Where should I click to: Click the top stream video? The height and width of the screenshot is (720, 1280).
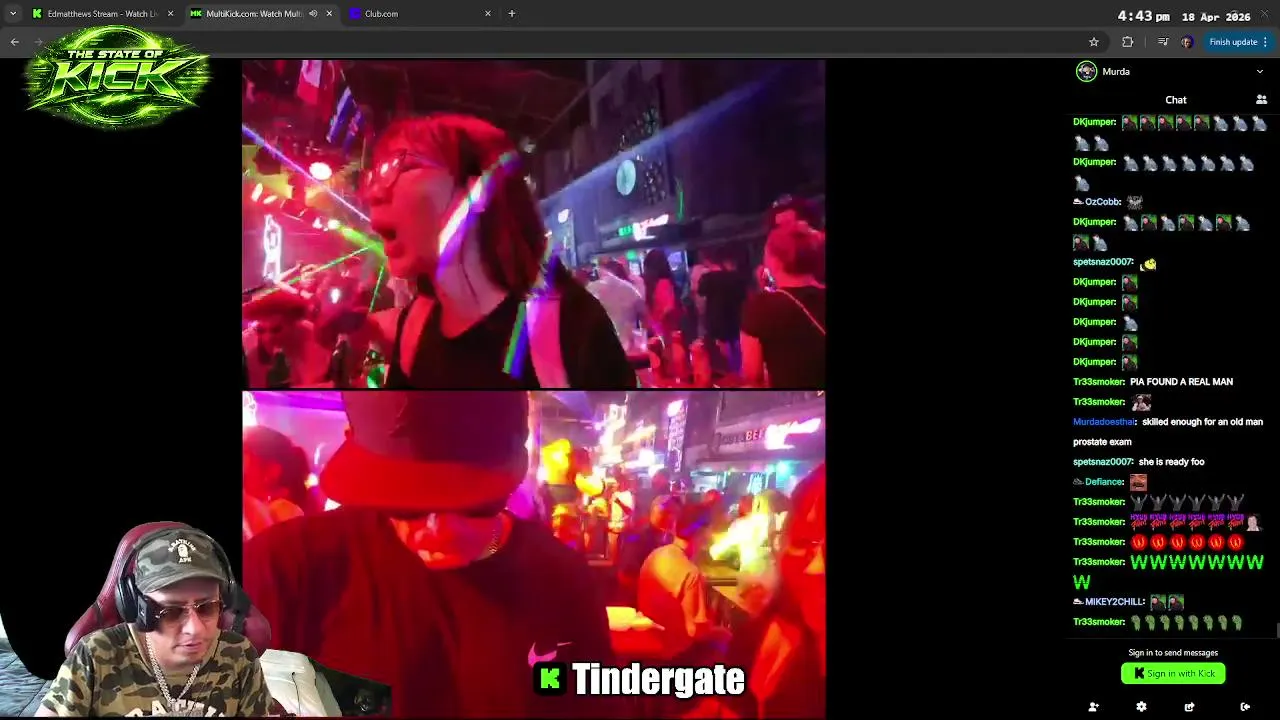pyautogui.click(x=533, y=224)
